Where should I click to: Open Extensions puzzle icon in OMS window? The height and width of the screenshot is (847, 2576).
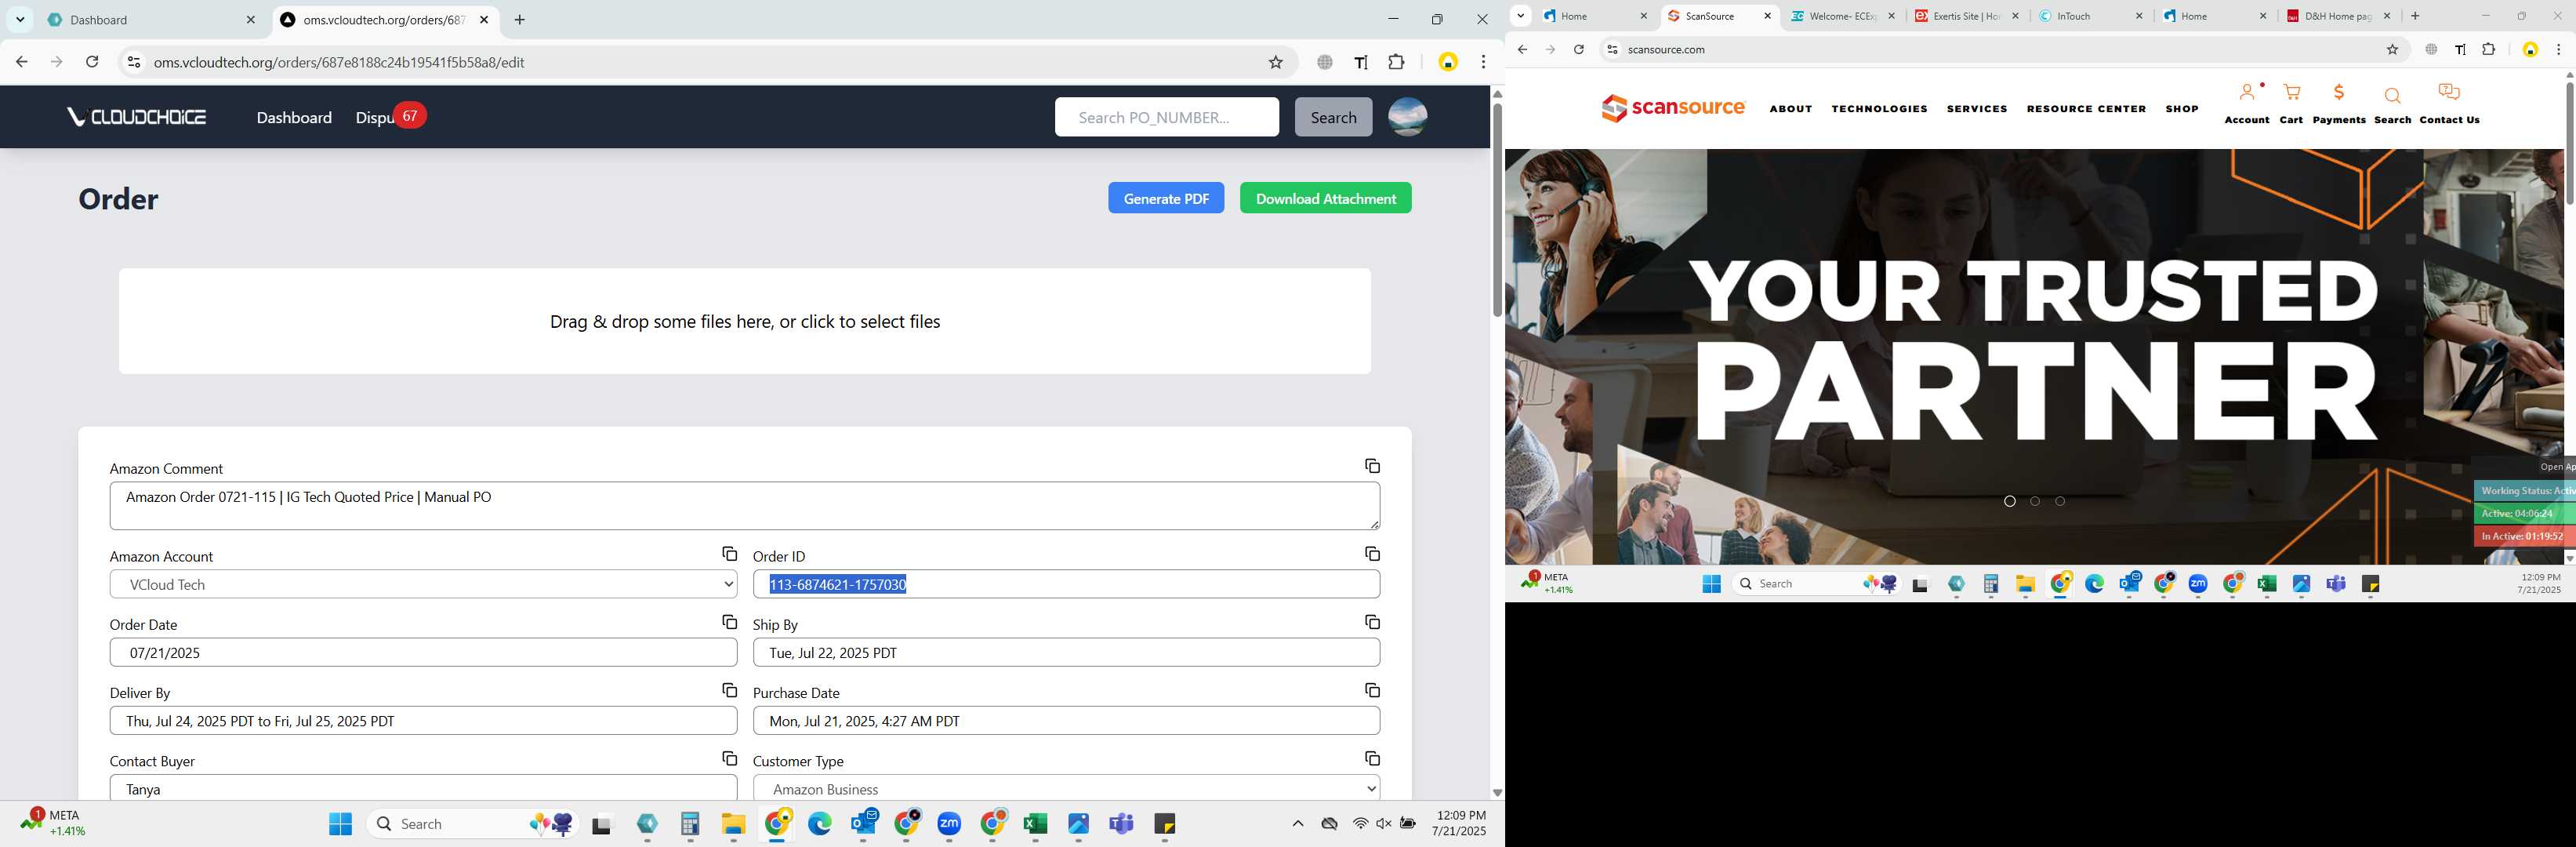[x=1396, y=62]
